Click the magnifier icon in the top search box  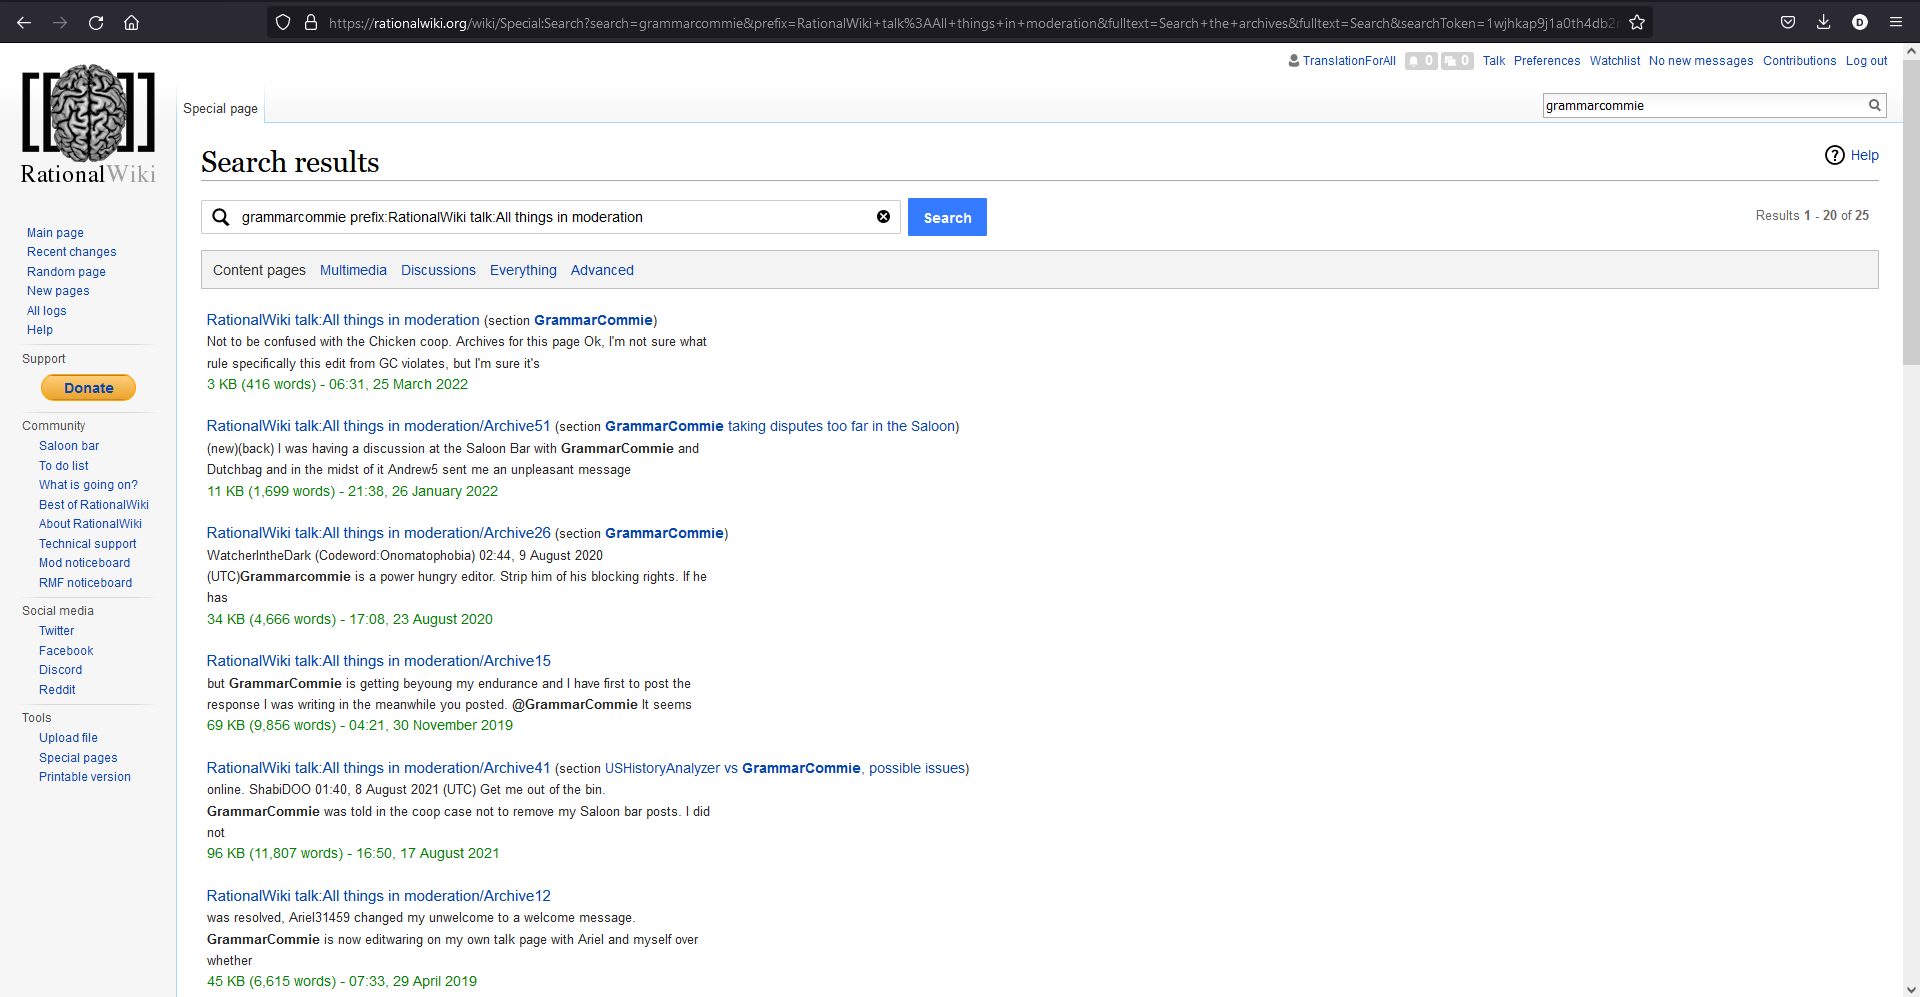[x=1875, y=105]
